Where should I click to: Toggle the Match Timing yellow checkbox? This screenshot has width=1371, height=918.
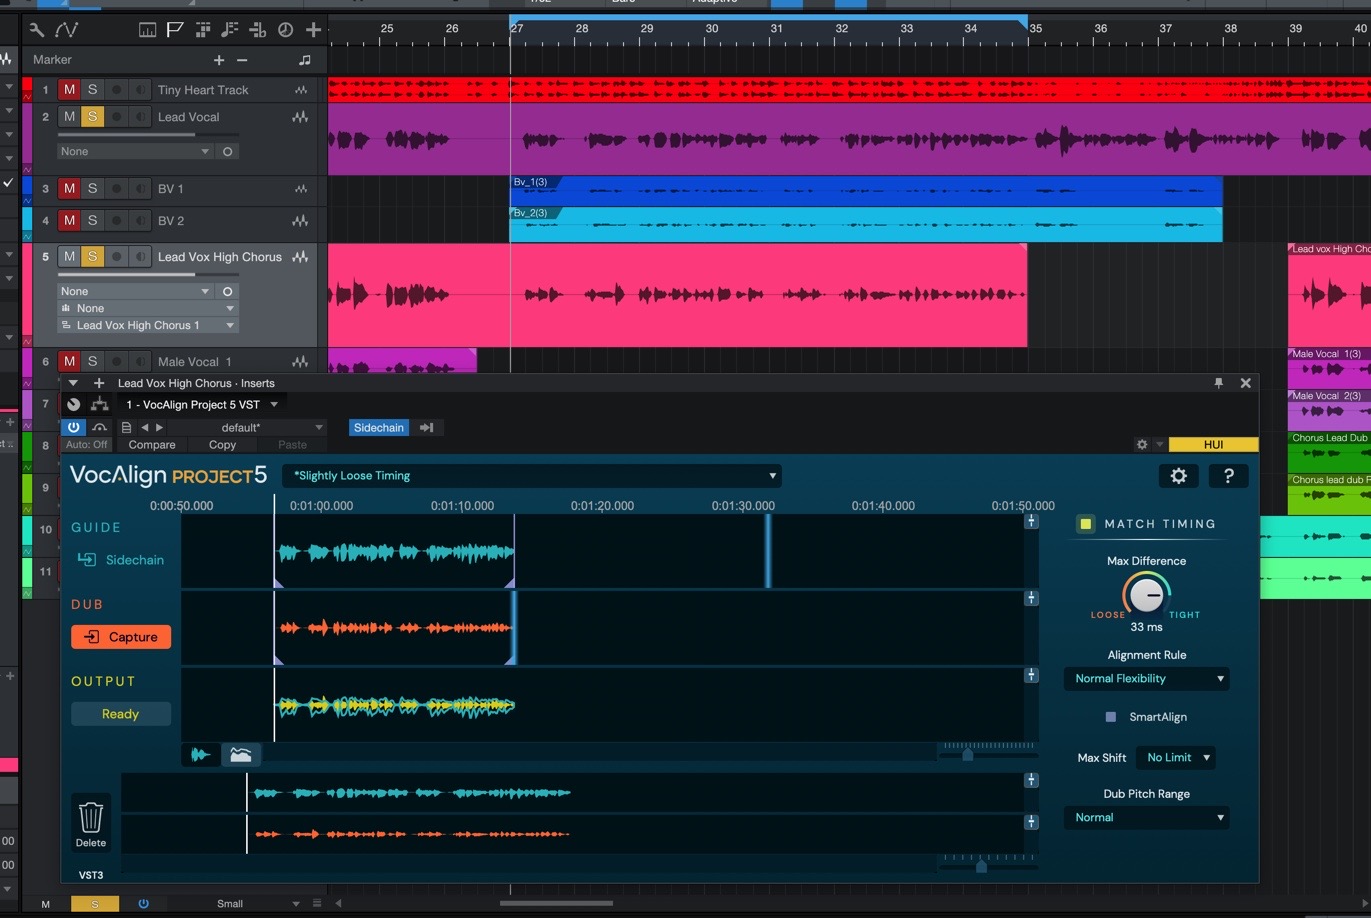pos(1085,524)
